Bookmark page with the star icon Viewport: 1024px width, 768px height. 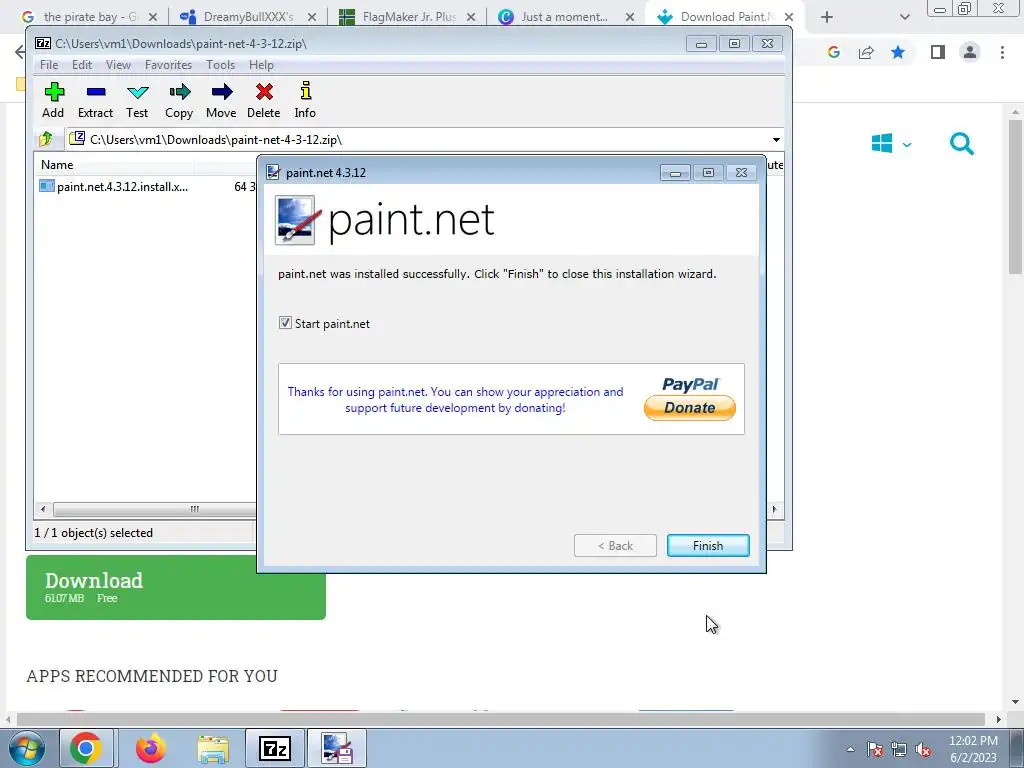click(898, 52)
